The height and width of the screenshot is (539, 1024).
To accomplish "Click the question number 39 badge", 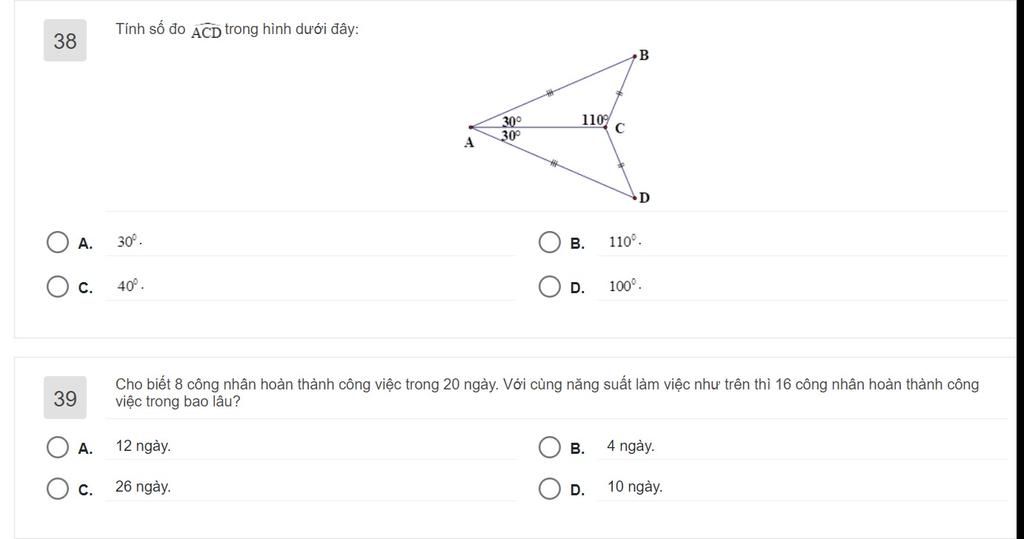I will click(65, 398).
